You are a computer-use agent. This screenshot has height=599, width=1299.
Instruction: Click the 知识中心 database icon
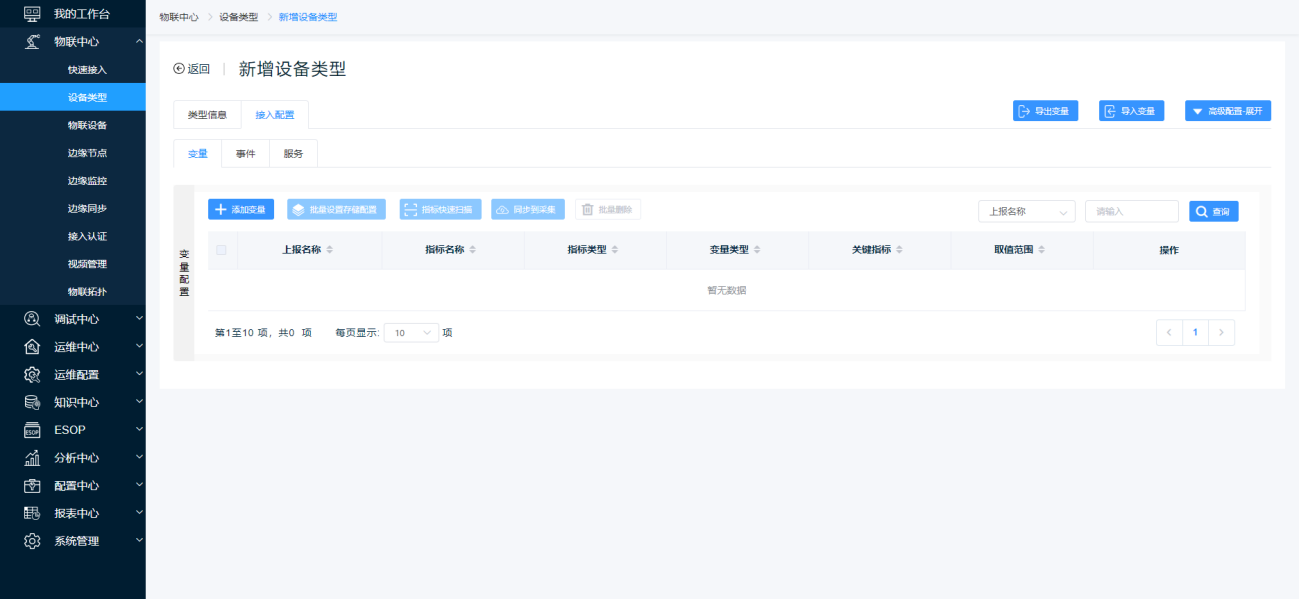point(32,402)
